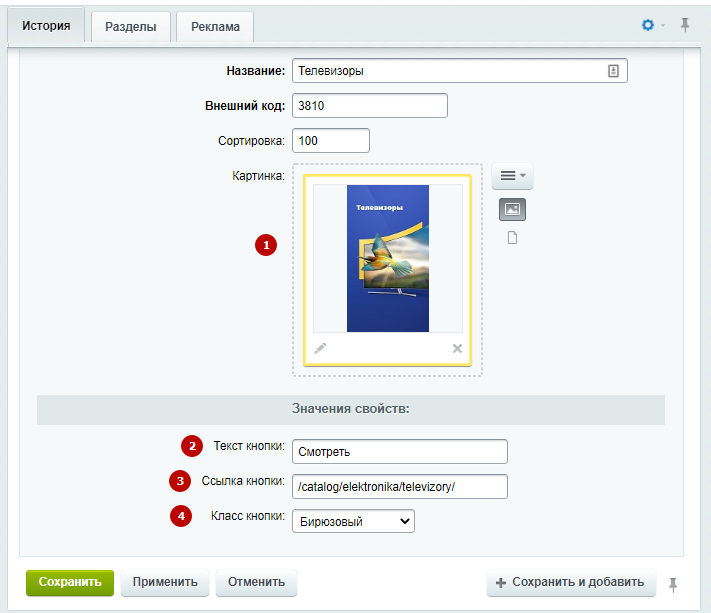Pin the tab panel using top pin icon
This screenshot has height=613, width=711.
(x=685, y=25)
